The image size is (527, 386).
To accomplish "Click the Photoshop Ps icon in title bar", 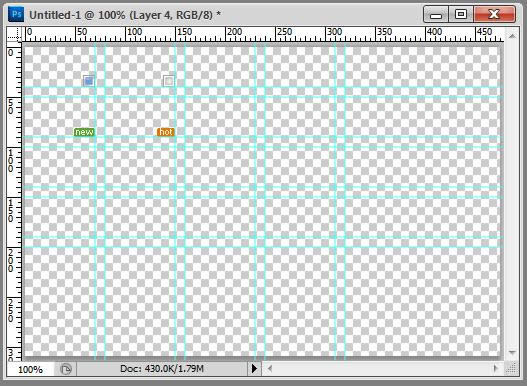I will (16, 14).
